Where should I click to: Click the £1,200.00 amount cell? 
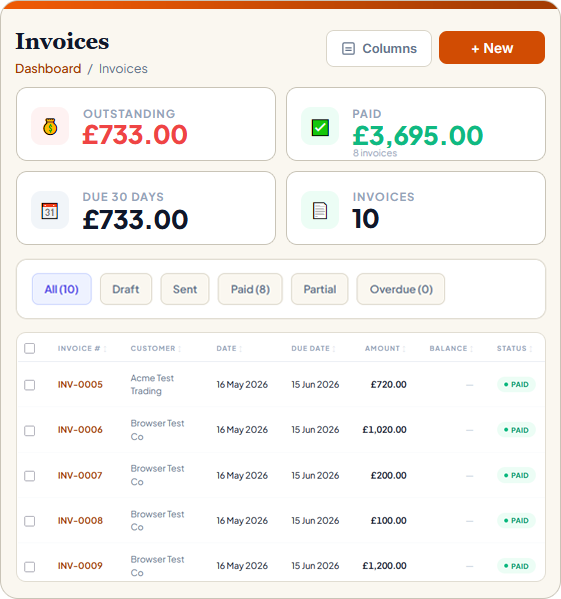click(384, 565)
